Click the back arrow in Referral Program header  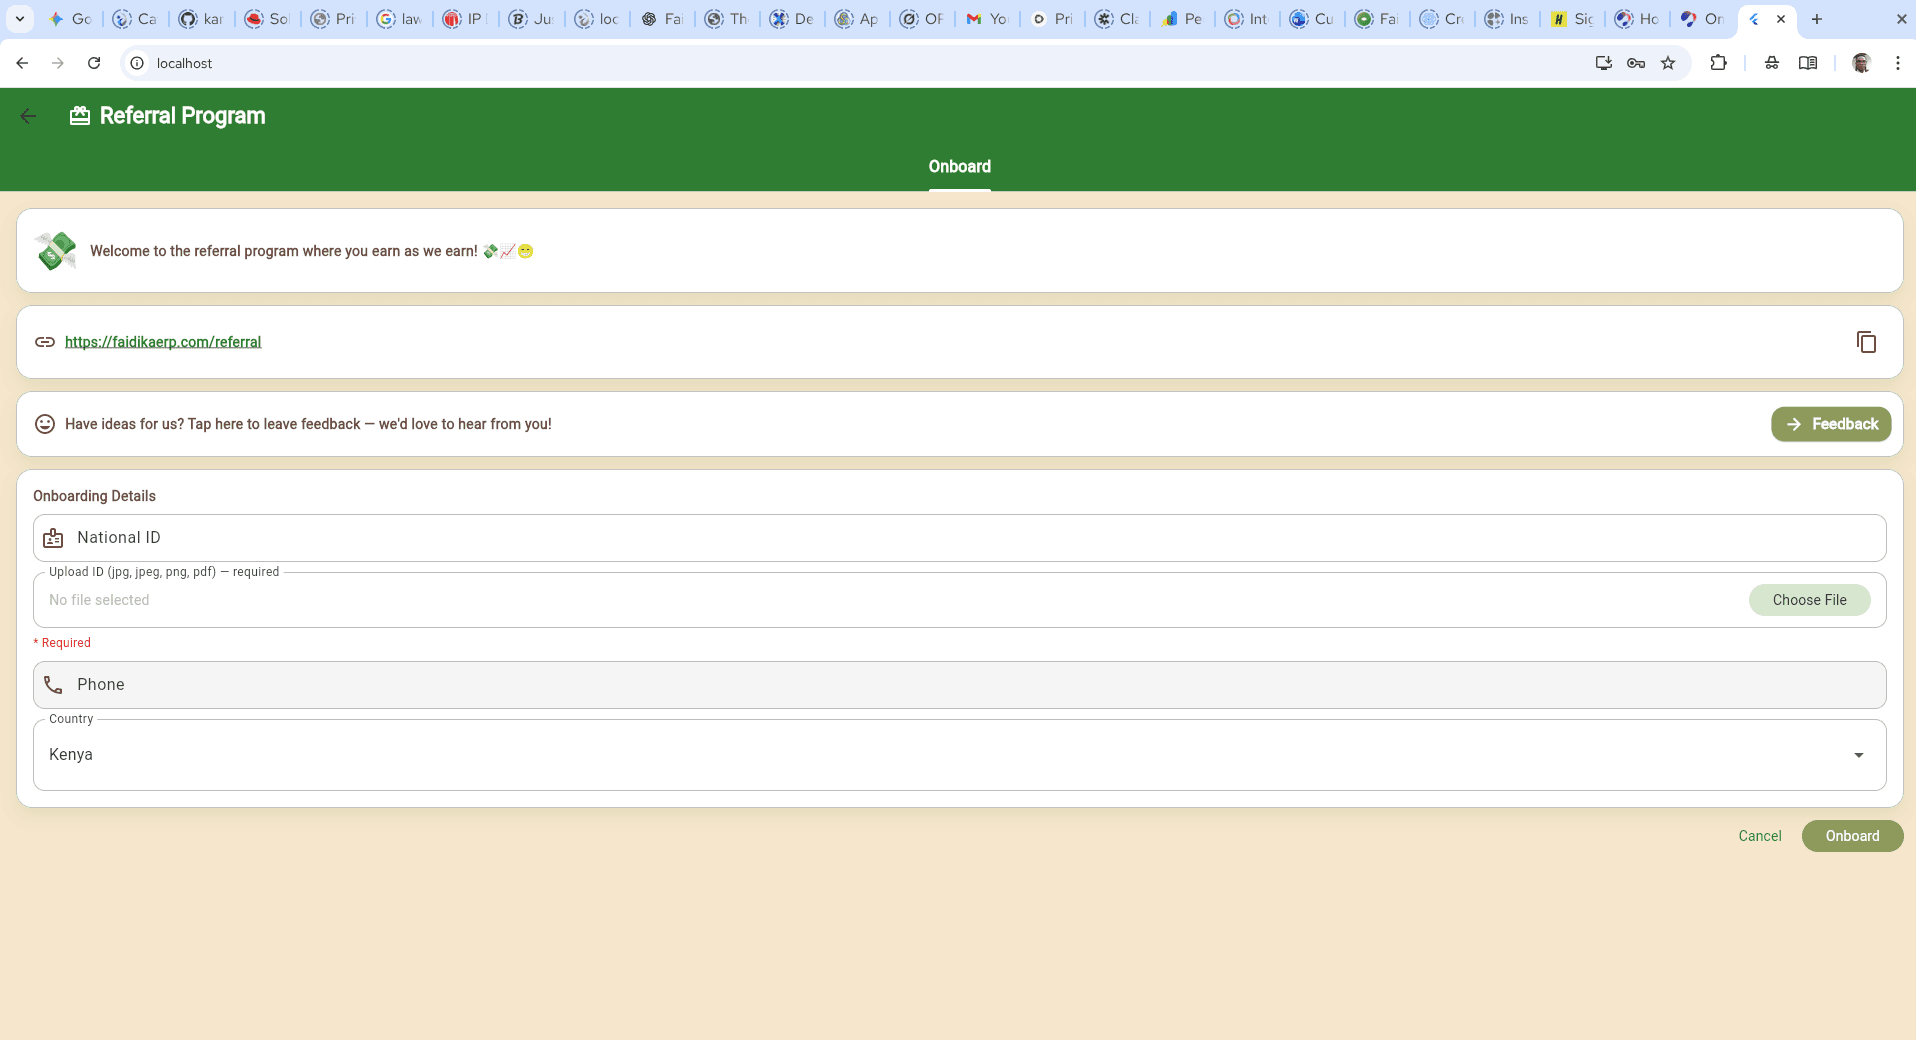tap(28, 116)
